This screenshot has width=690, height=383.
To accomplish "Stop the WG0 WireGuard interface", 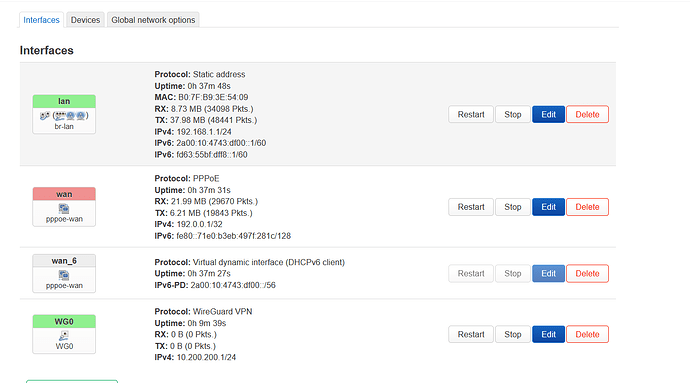I will click(x=513, y=335).
